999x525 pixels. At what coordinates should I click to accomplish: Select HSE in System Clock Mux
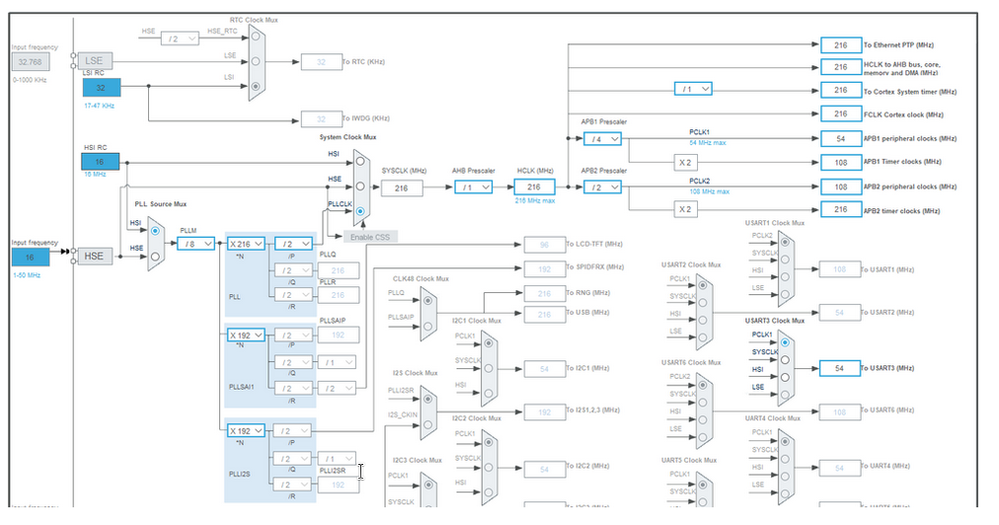click(361, 186)
